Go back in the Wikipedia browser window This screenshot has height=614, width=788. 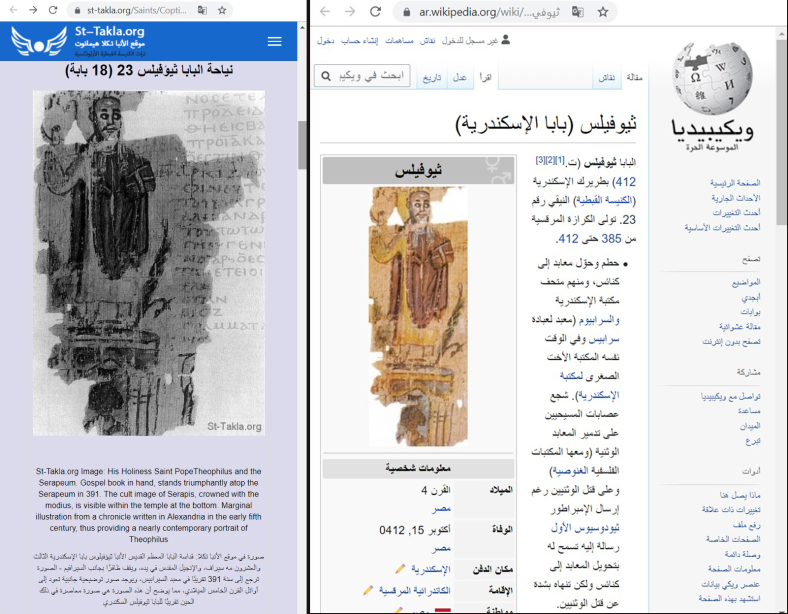pyautogui.click(x=325, y=12)
